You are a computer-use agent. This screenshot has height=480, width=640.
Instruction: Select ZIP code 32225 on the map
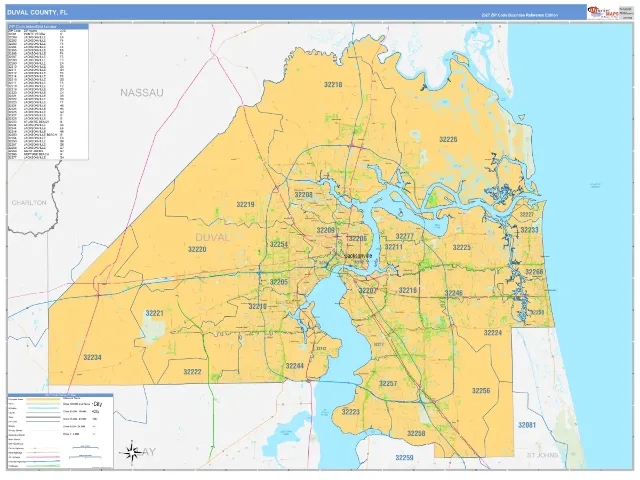point(462,247)
